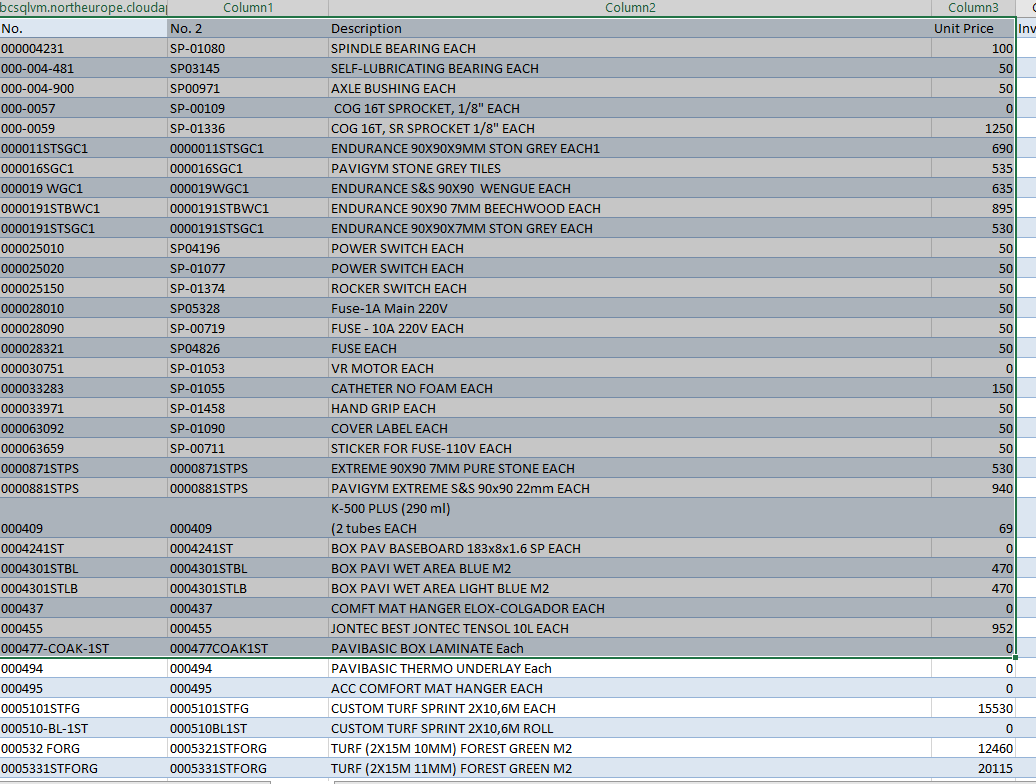The height and width of the screenshot is (784, 1036).
Task: Select 'K-500 PLUS (290 ml)' description cell
Action: pos(630,518)
